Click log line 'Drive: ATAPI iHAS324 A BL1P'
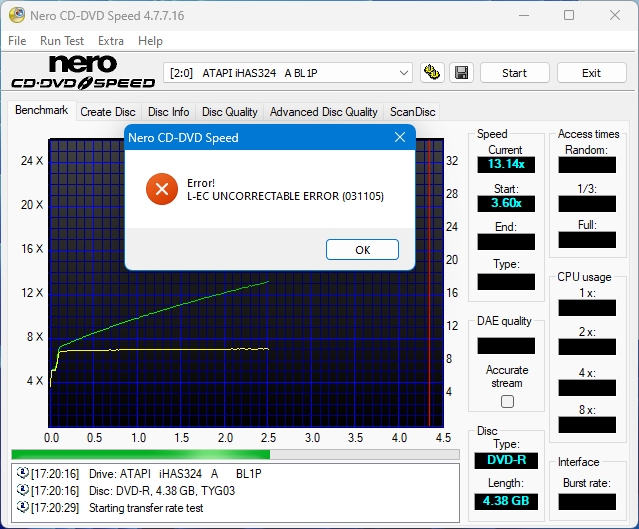This screenshot has height=529, width=639. pyautogui.click(x=175, y=474)
